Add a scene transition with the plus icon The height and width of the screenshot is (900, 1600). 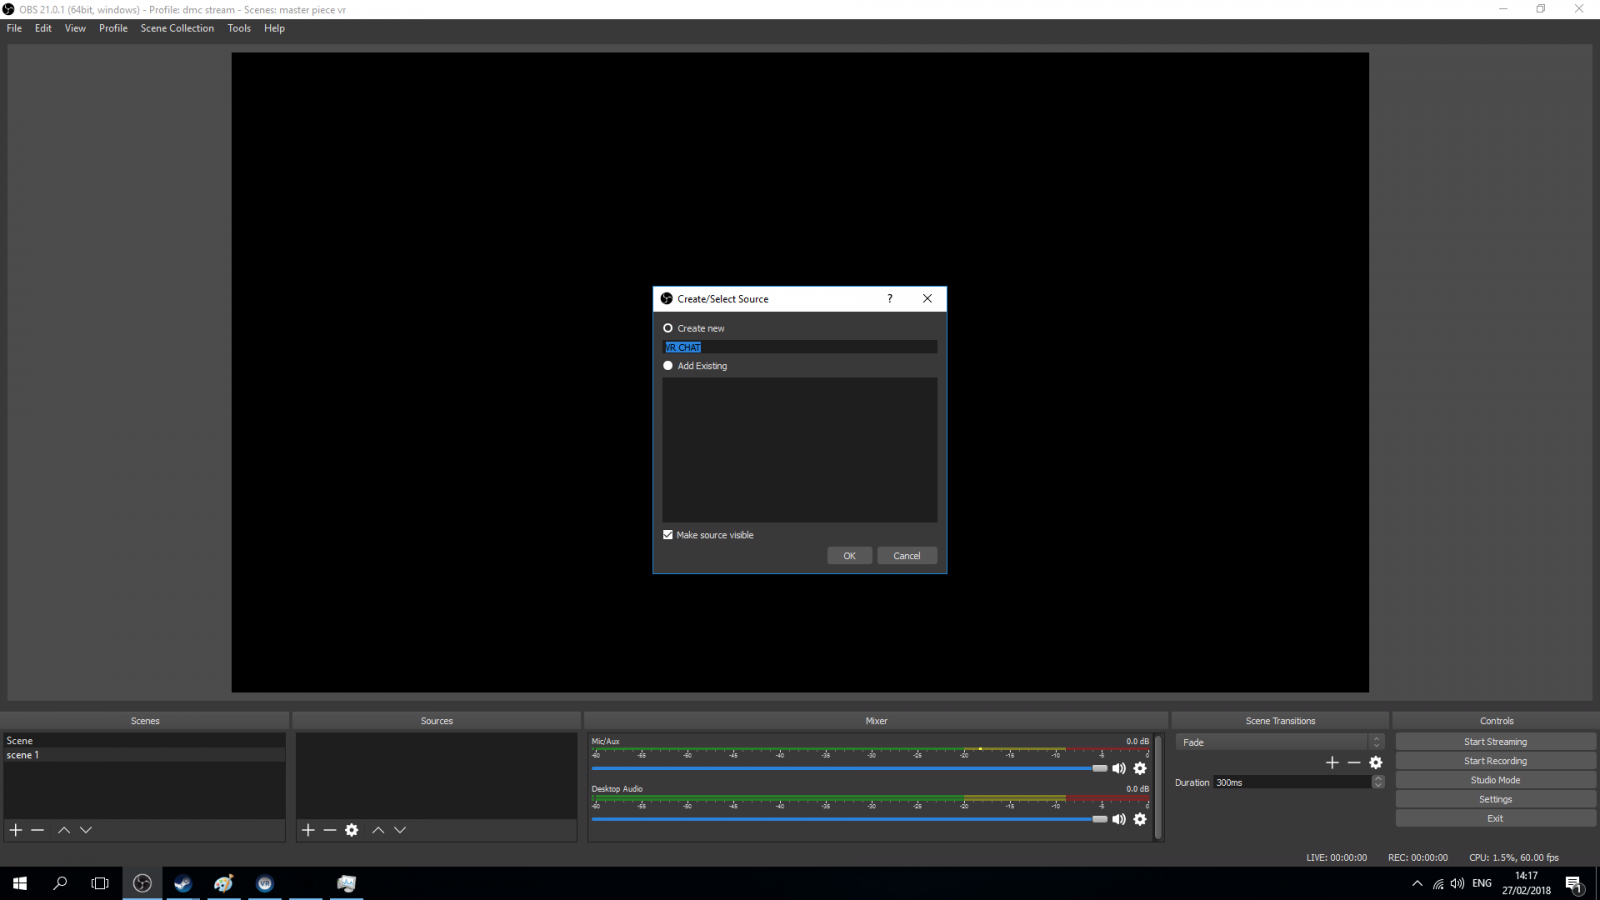tap(1332, 762)
